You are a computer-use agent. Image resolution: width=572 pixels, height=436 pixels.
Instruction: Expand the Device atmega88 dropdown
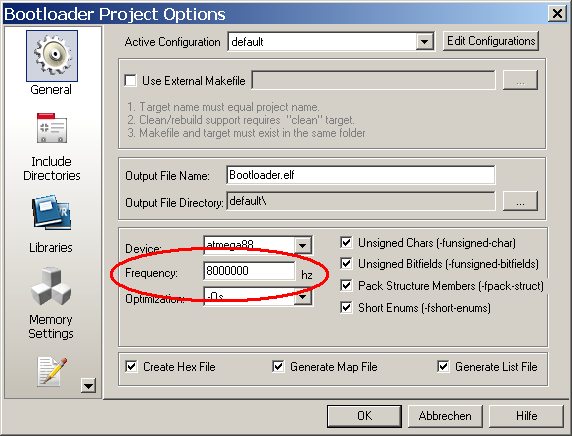(x=303, y=246)
